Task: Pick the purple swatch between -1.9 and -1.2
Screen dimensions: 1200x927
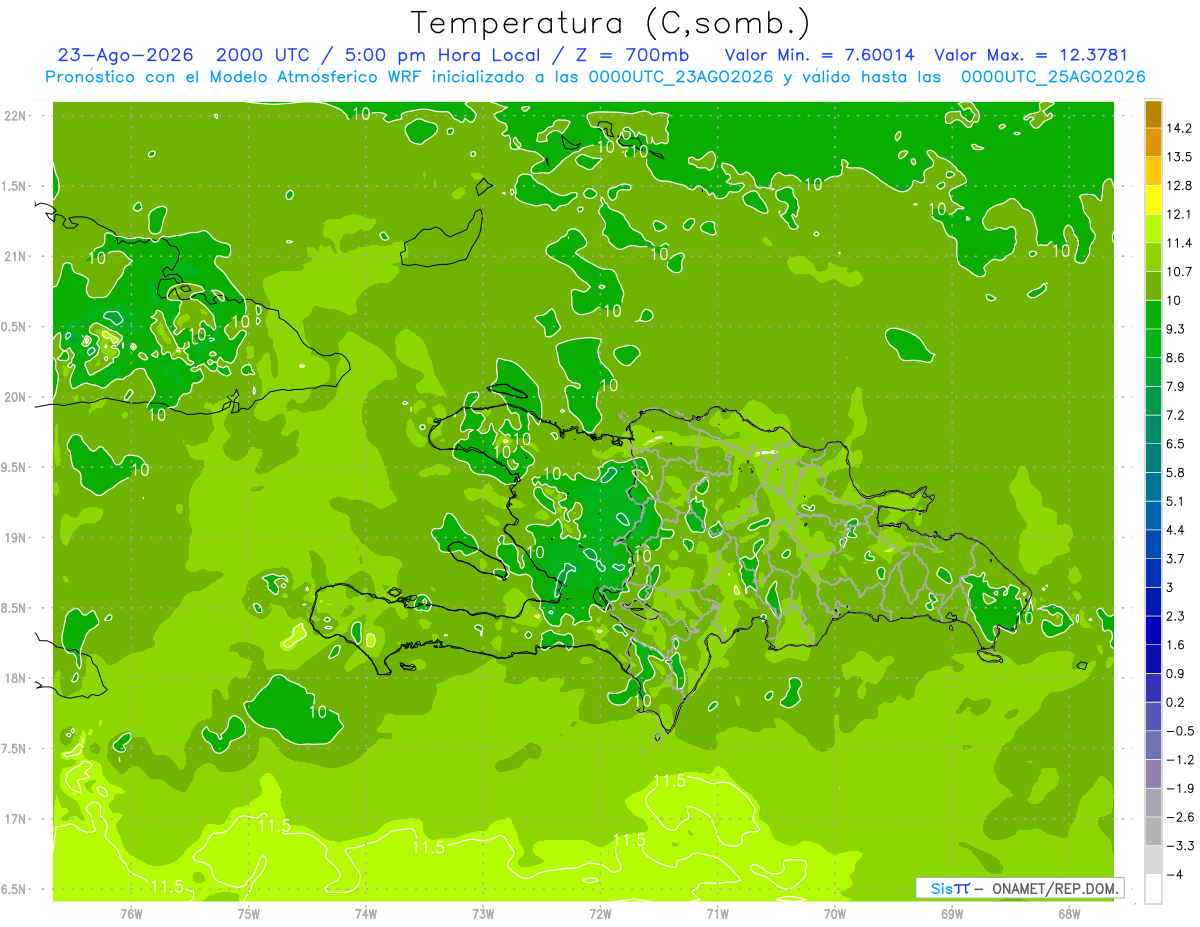Action: 1153,774
